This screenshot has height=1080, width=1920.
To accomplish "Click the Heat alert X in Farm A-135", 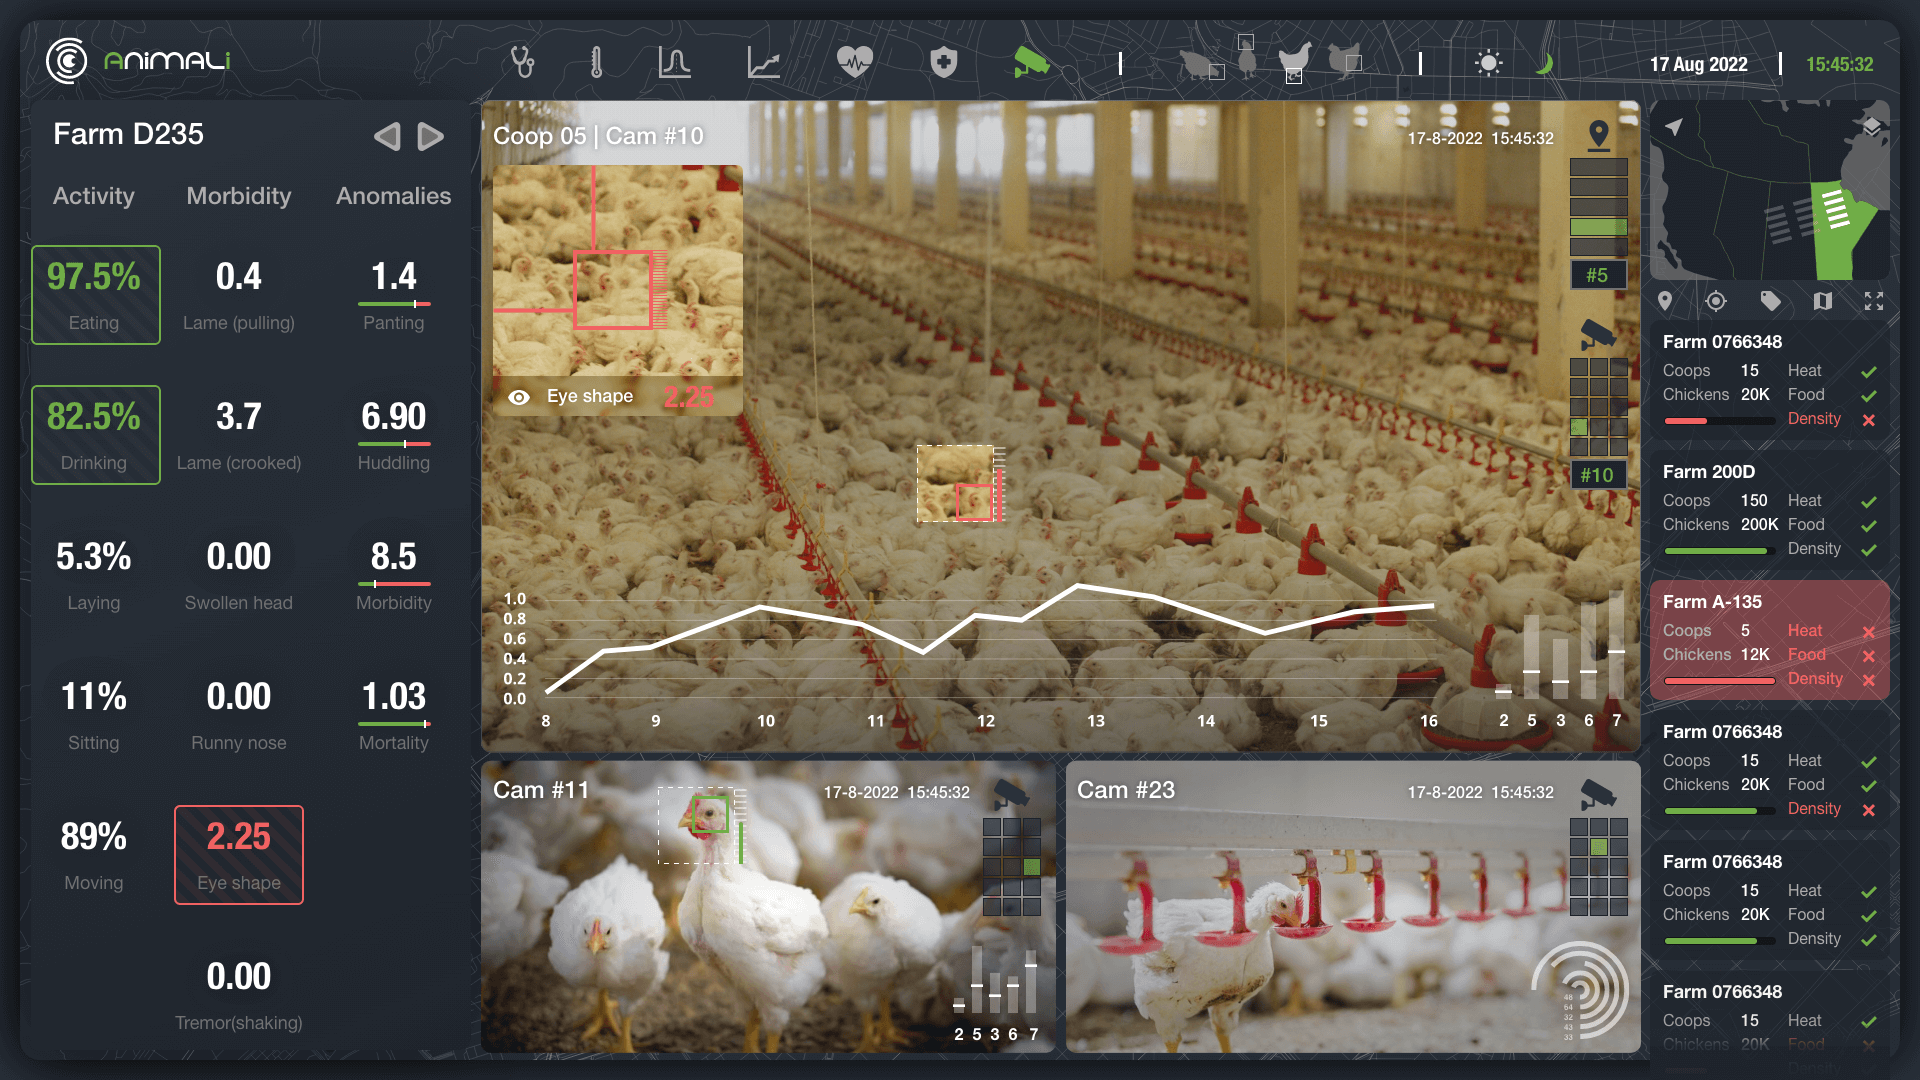I will coord(1868,632).
